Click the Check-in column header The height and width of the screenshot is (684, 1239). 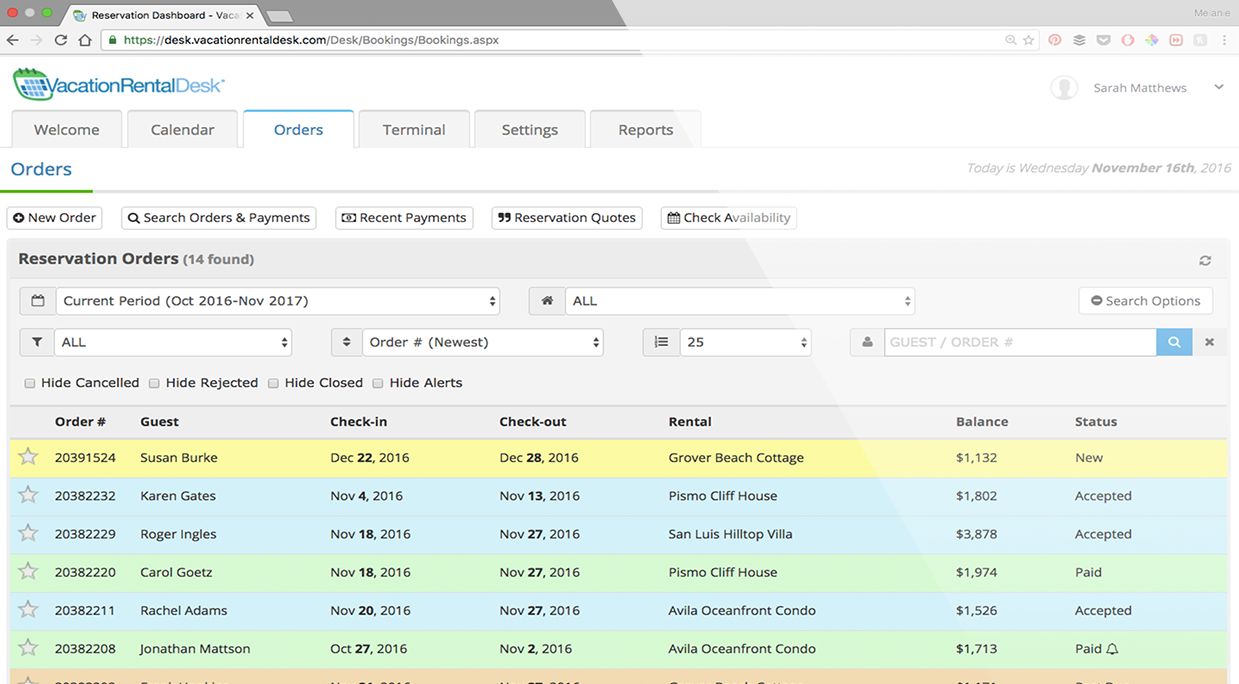click(x=358, y=422)
